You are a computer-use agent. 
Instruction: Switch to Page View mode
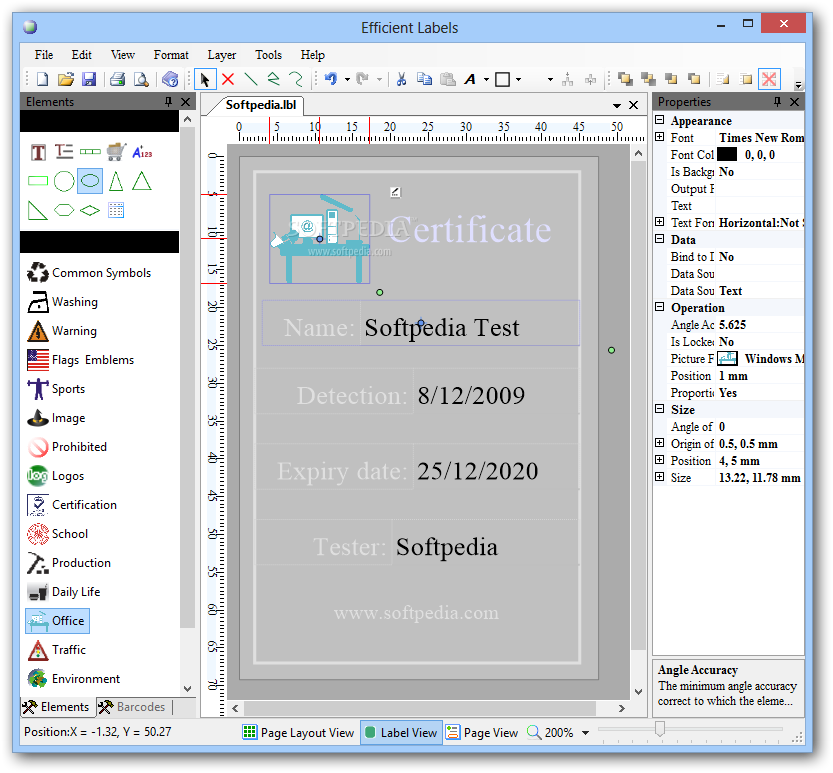(482, 733)
